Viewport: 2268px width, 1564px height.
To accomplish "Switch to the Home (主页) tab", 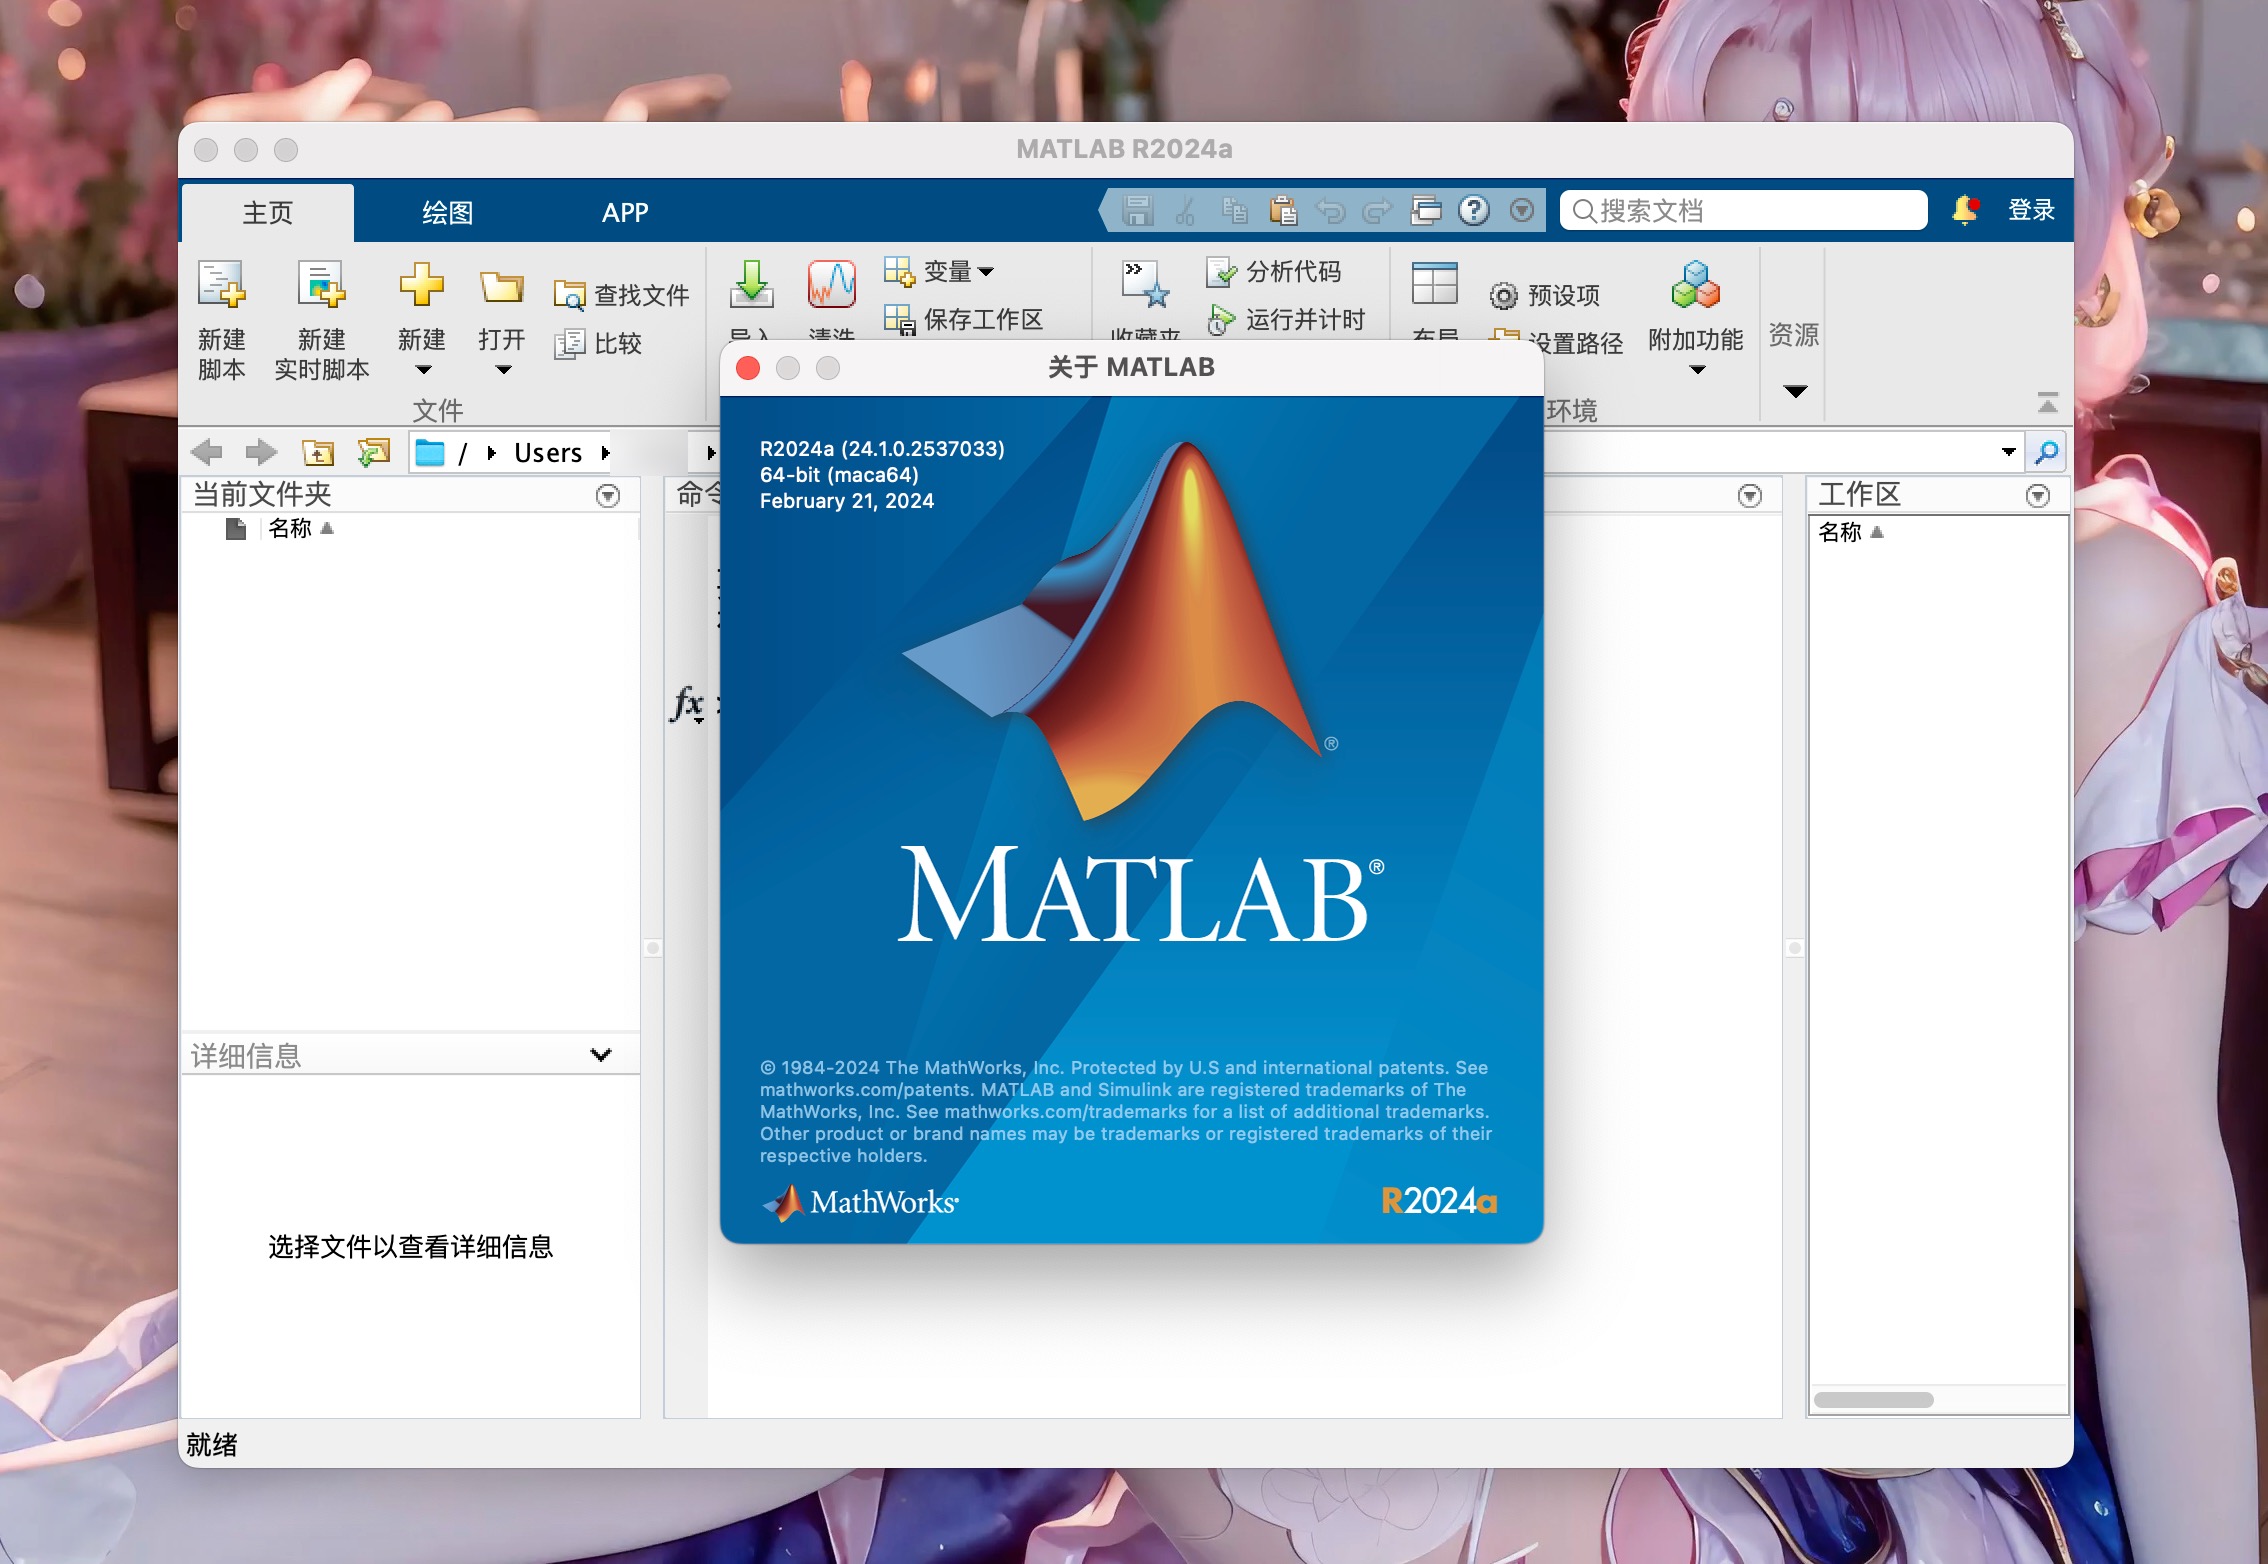I will point(267,212).
